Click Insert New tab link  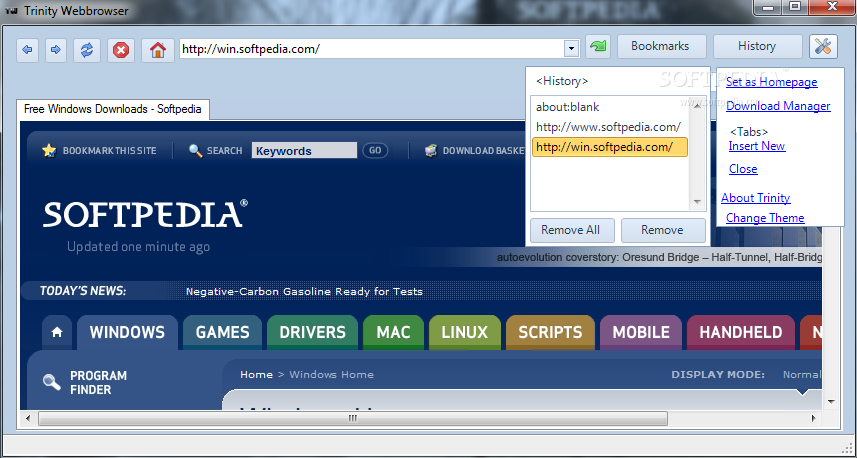[x=757, y=146]
